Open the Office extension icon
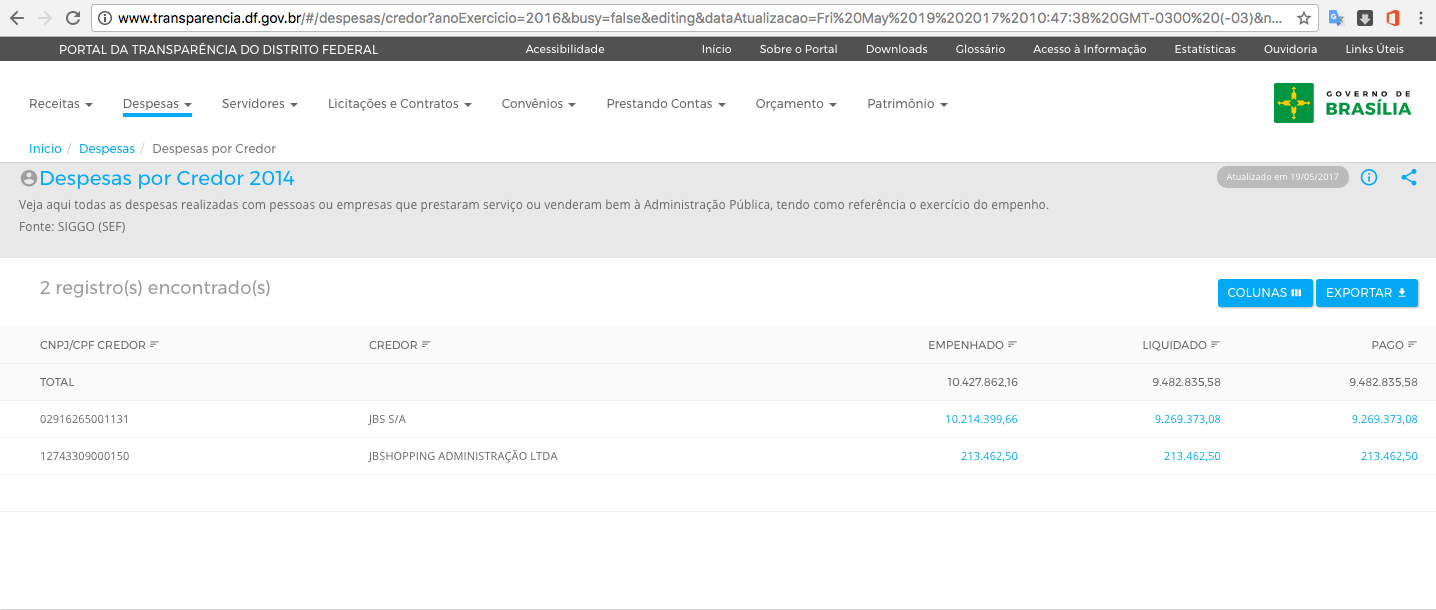The height and width of the screenshot is (610, 1436). click(1392, 18)
